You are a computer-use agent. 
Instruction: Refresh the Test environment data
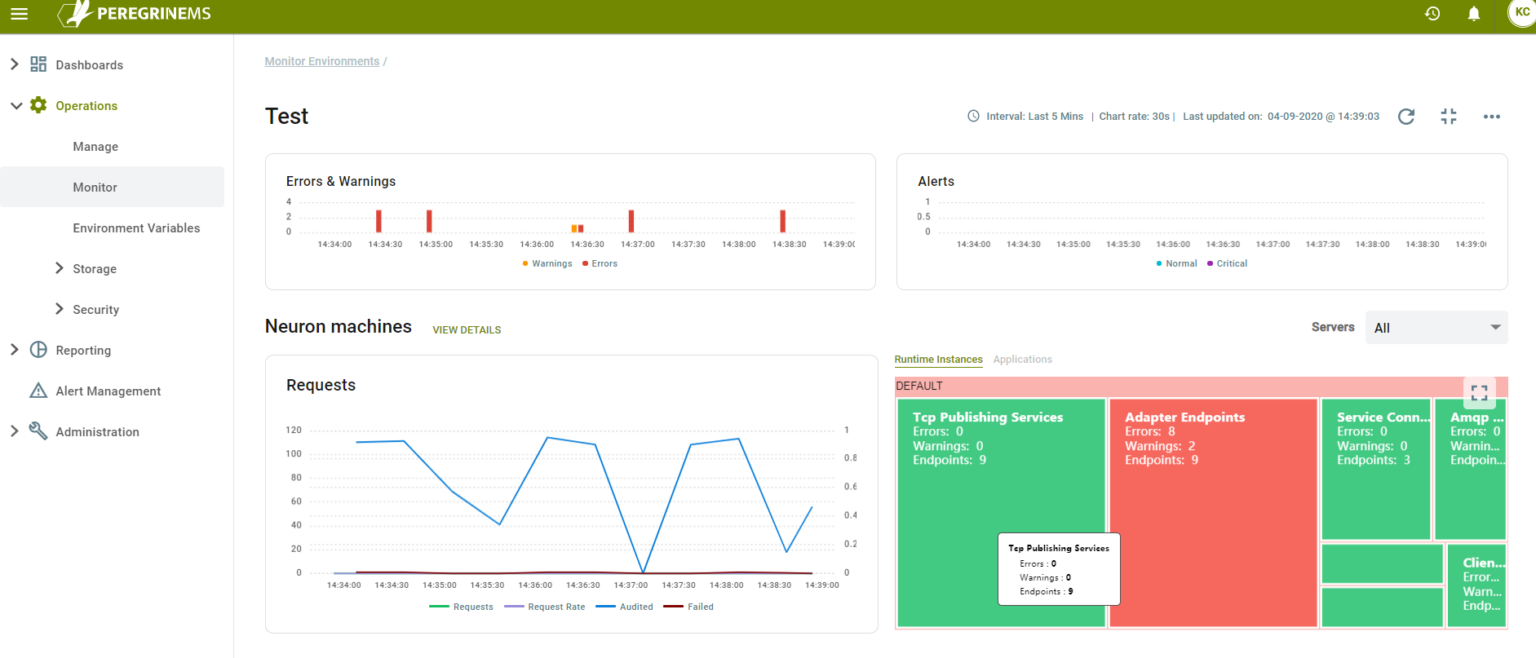point(1406,116)
